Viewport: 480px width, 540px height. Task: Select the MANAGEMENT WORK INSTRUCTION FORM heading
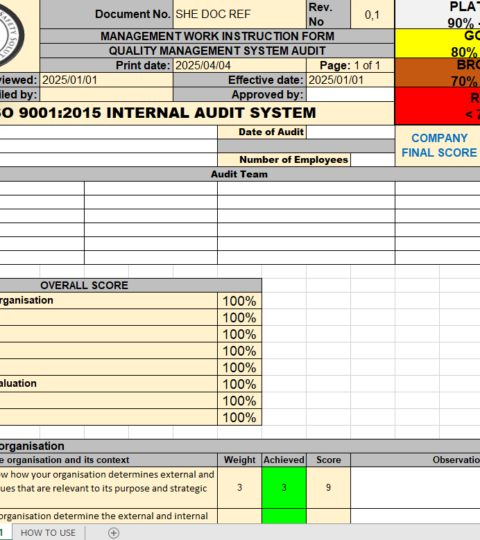pyautogui.click(x=217, y=36)
